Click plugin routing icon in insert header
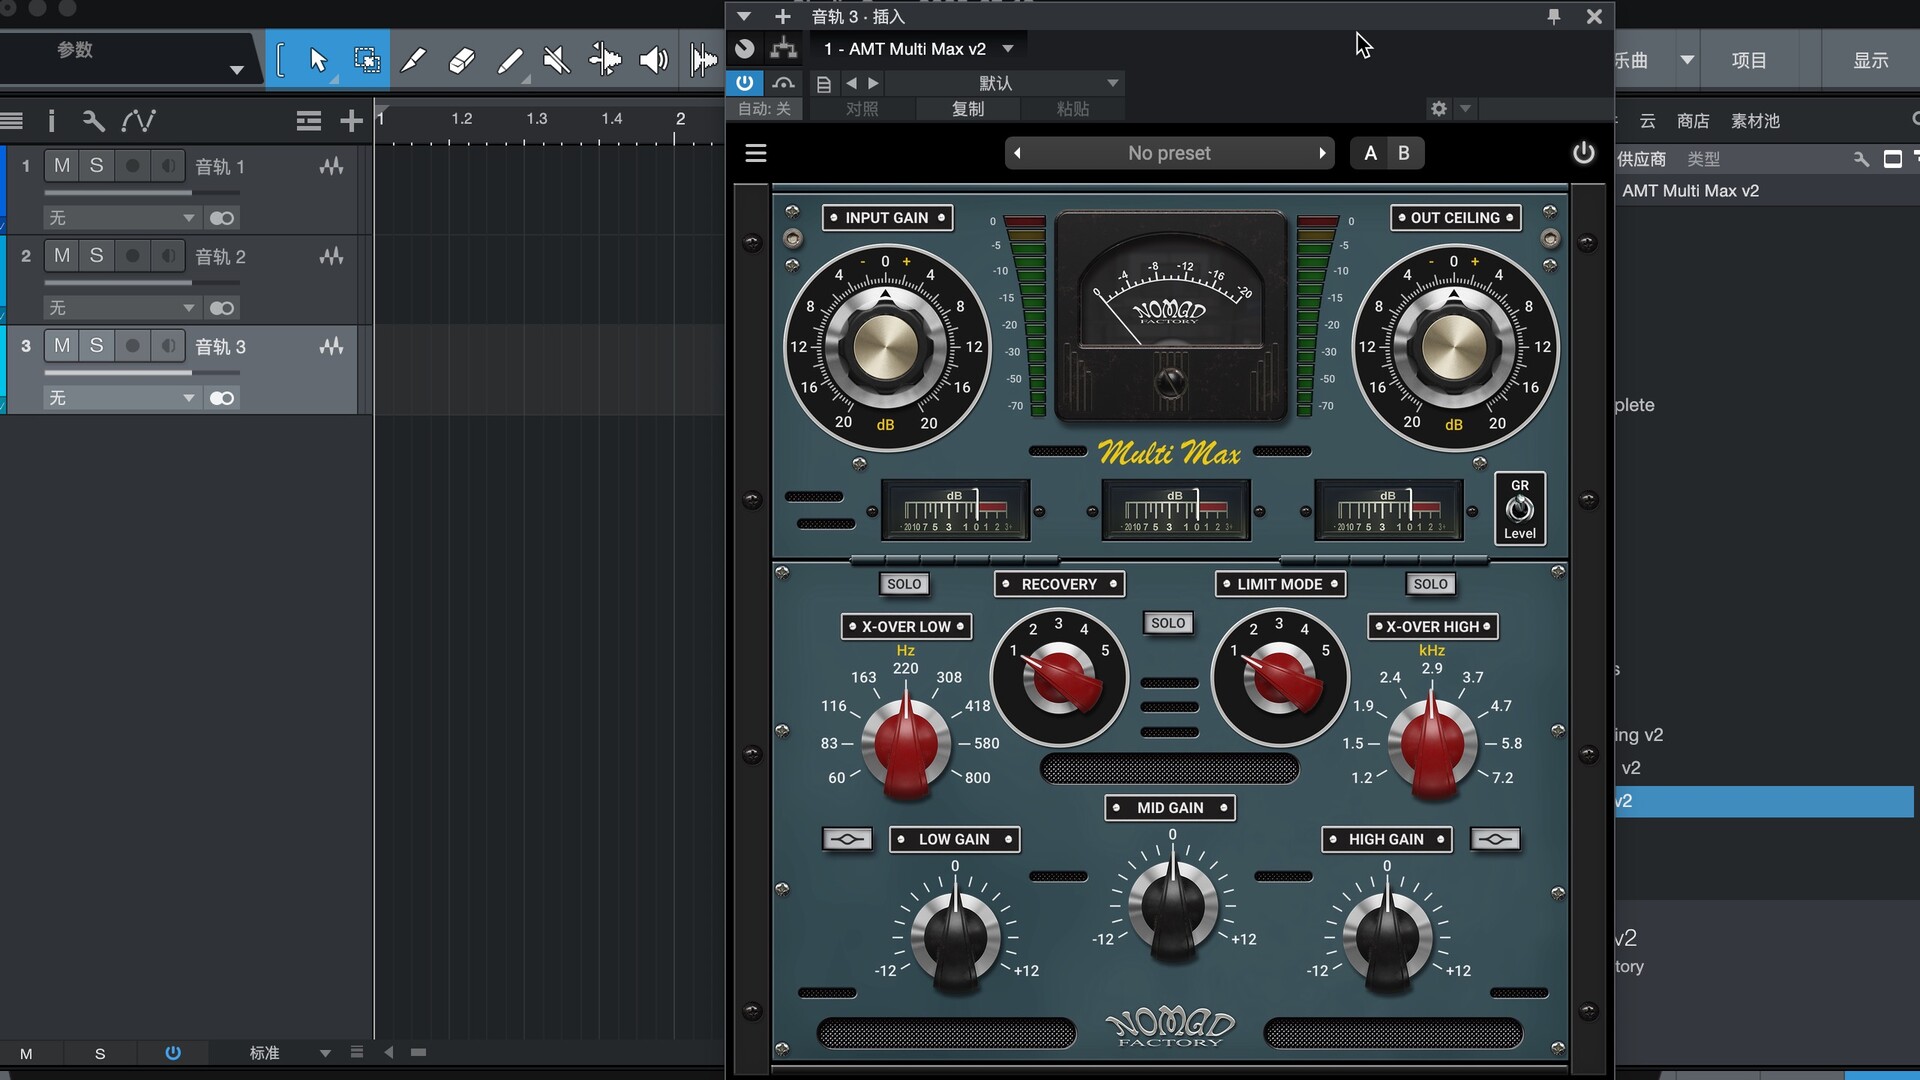 coord(783,48)
